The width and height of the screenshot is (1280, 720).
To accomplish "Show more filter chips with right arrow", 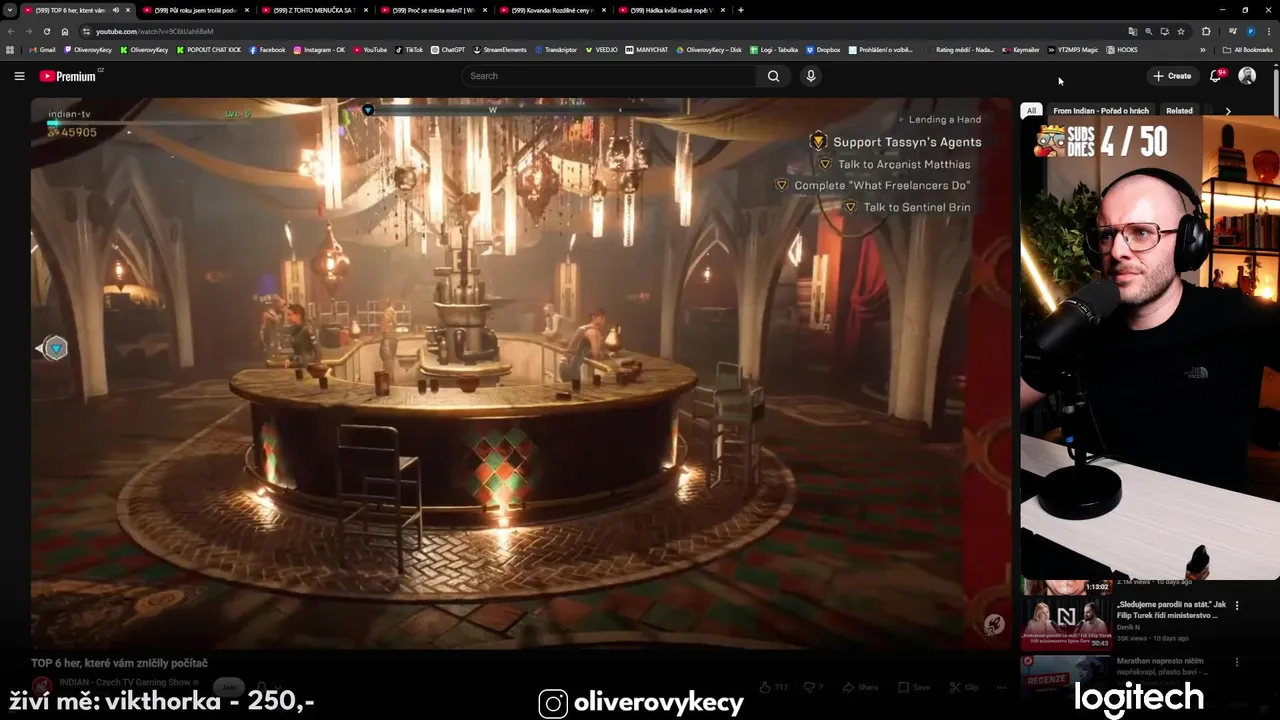I will click(1228, 111).
